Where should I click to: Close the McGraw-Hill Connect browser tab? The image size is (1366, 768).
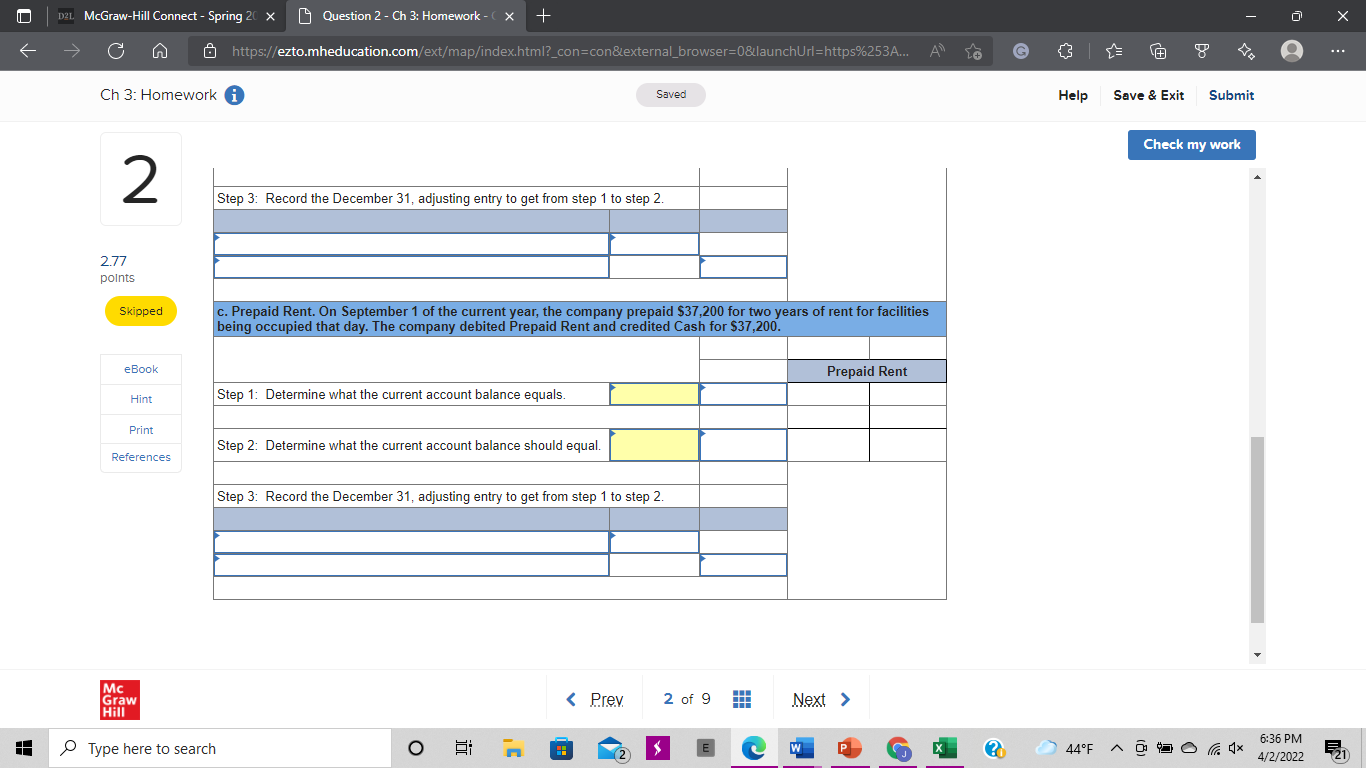[270, 16]
